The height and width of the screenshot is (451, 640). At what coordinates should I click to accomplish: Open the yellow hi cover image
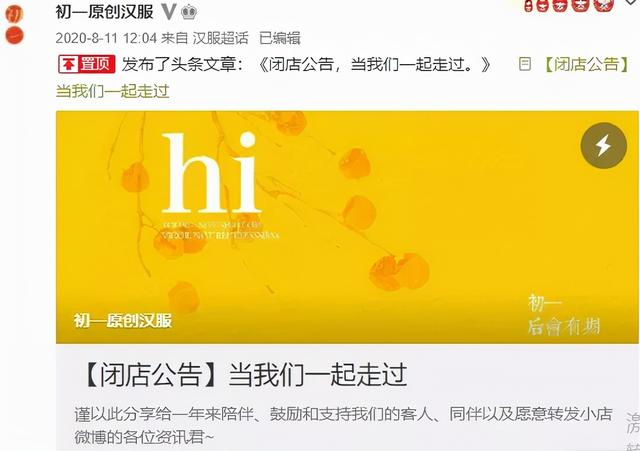tap(347, 227)
